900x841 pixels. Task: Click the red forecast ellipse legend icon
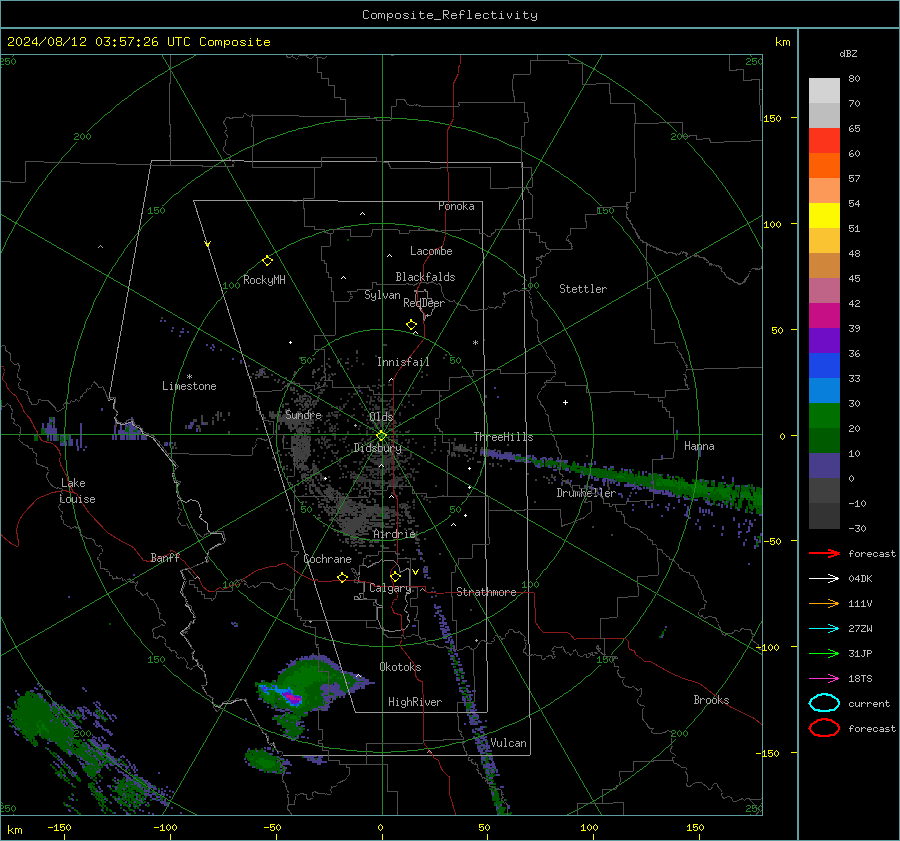(824, 728)
